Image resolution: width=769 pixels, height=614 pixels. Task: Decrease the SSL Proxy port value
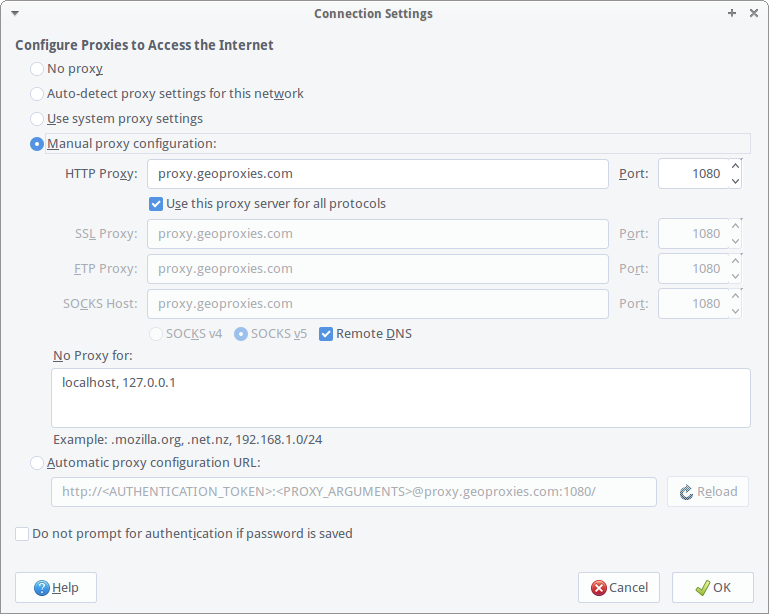pos(735,241)
